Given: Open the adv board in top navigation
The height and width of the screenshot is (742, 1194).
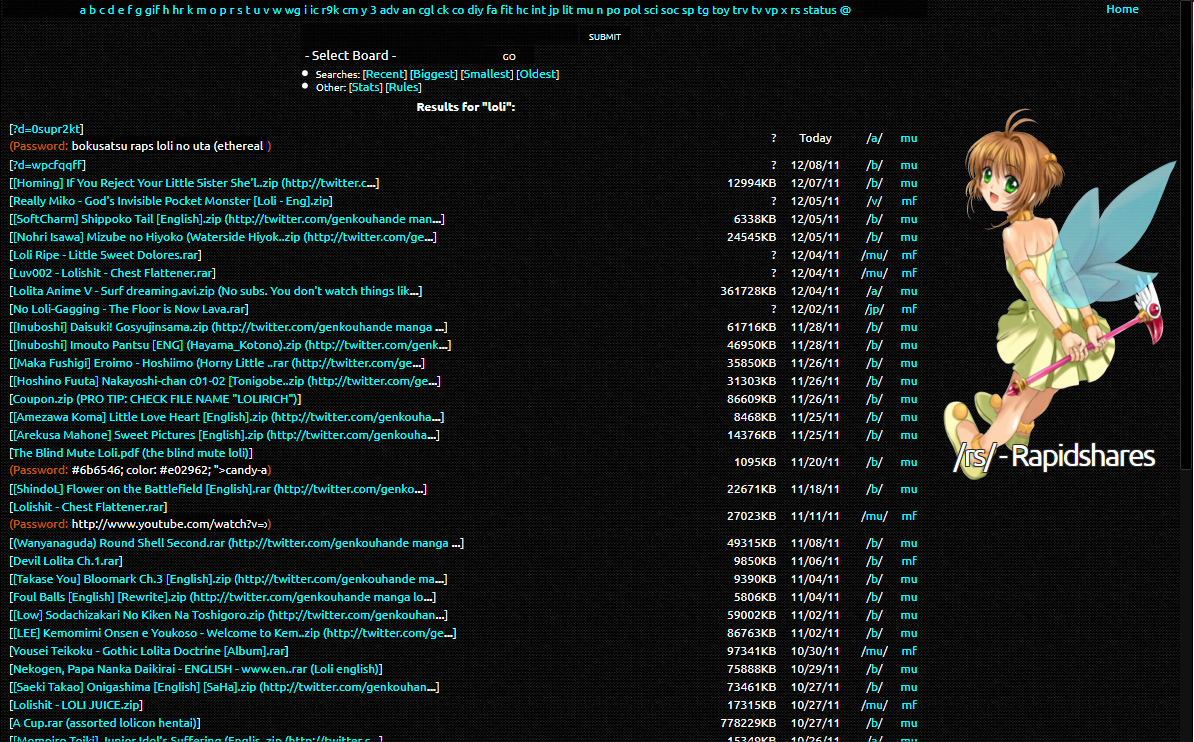Looking at the screenshot, I should 389,10.
